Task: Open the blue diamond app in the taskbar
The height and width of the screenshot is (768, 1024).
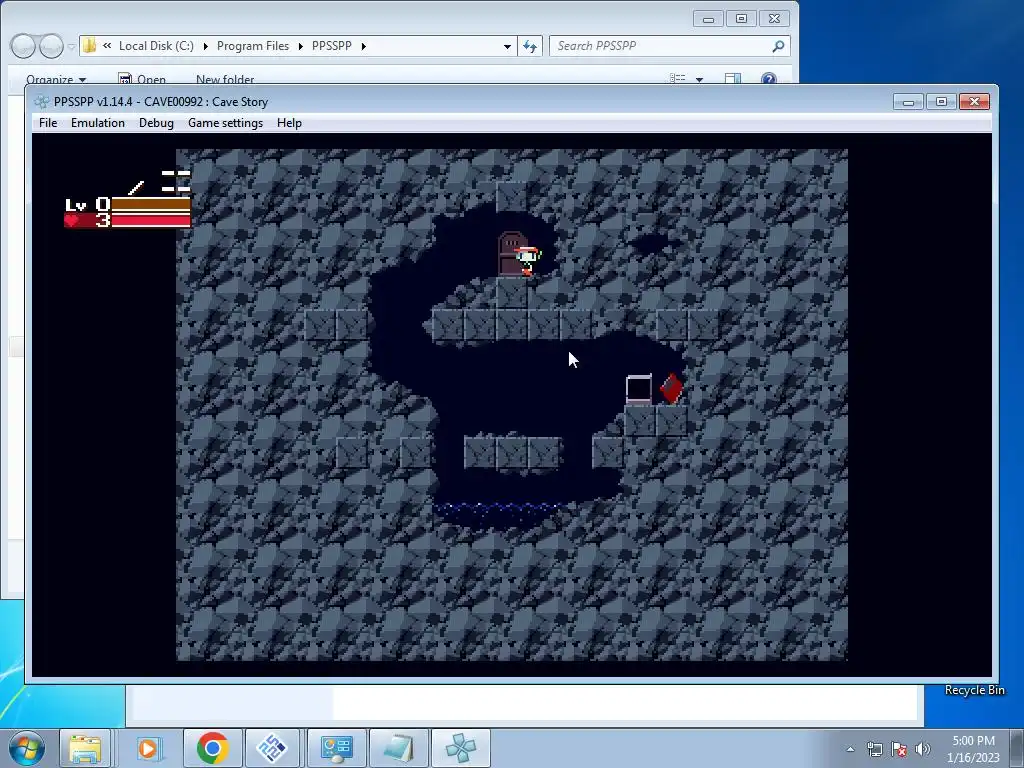Action: tap(272, 748)
